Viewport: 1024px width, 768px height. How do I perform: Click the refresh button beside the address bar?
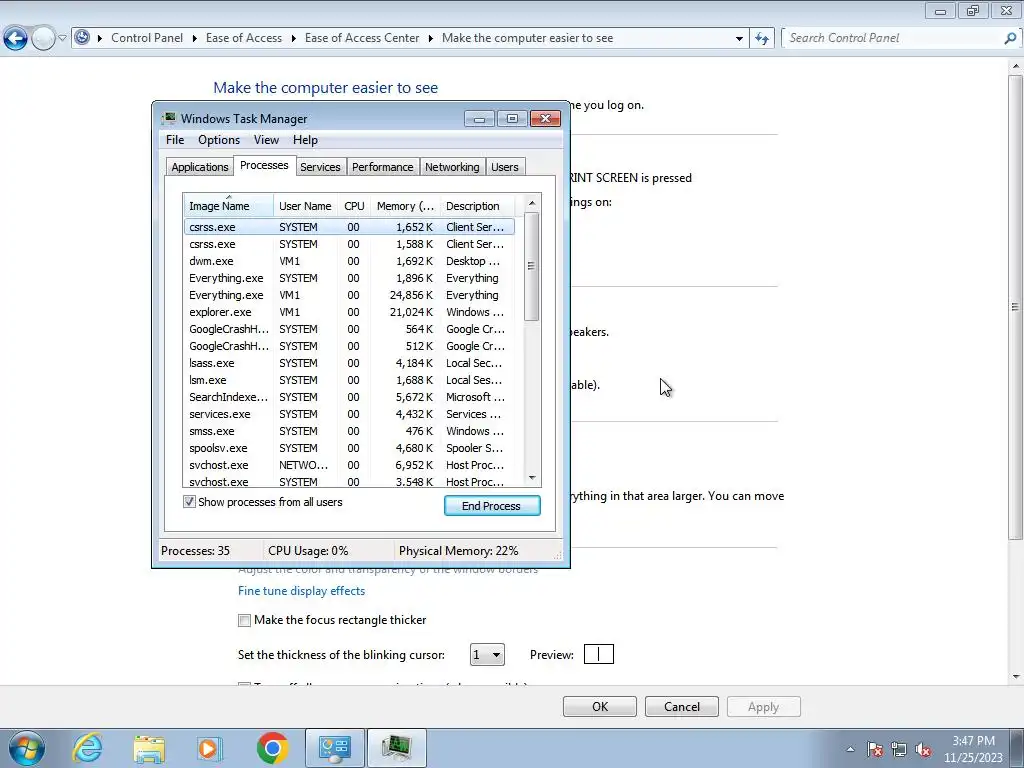tap(761, 39)
